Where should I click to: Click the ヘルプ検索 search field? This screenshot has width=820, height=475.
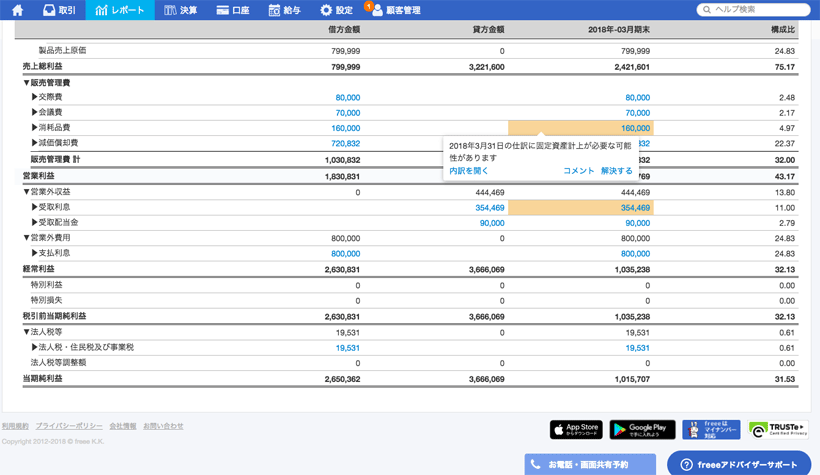point(758,10)
